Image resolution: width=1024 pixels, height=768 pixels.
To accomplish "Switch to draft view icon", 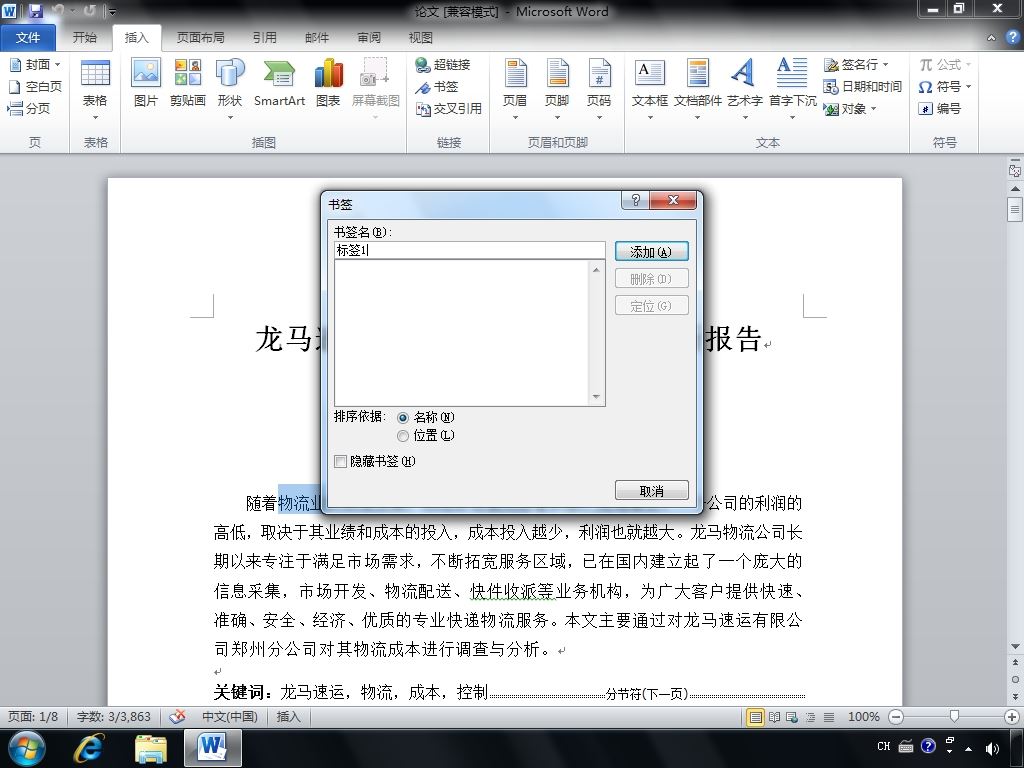I will tap(829, 717).
